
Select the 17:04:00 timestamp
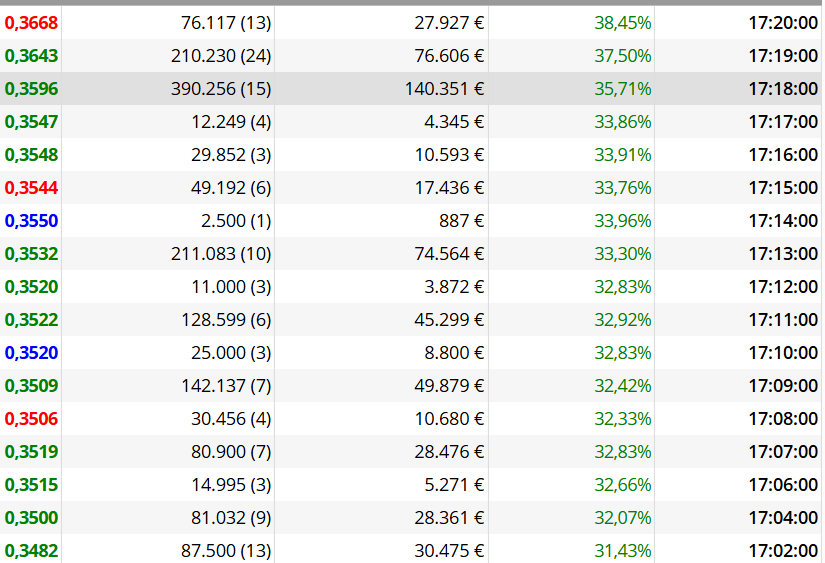[783, 518]
